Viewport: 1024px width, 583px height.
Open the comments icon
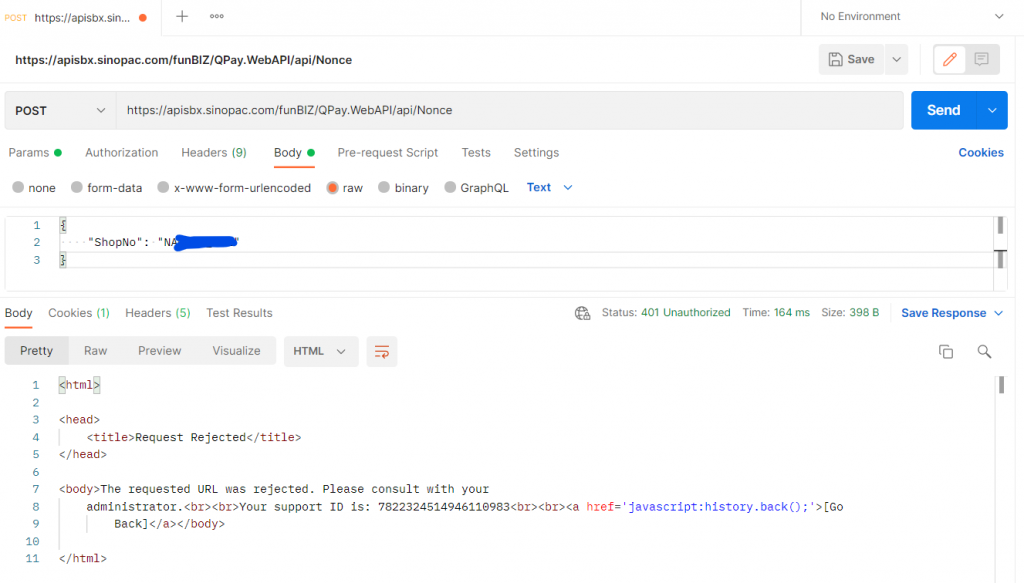[x=981, y=59]
